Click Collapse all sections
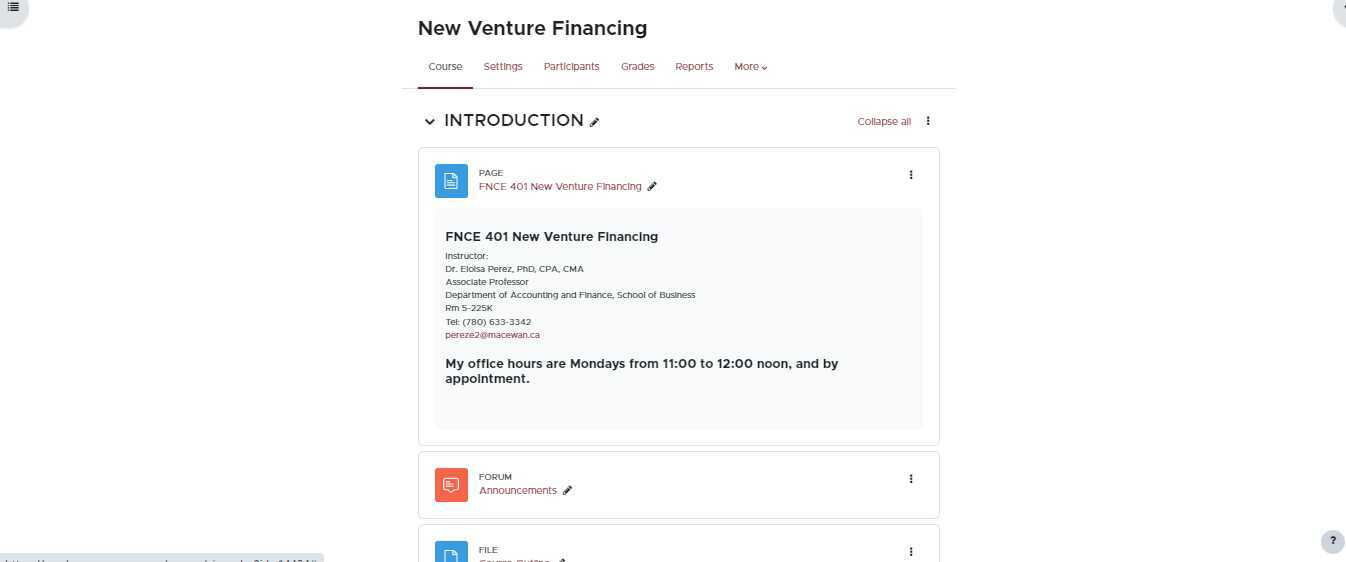 tap(883, 122)
